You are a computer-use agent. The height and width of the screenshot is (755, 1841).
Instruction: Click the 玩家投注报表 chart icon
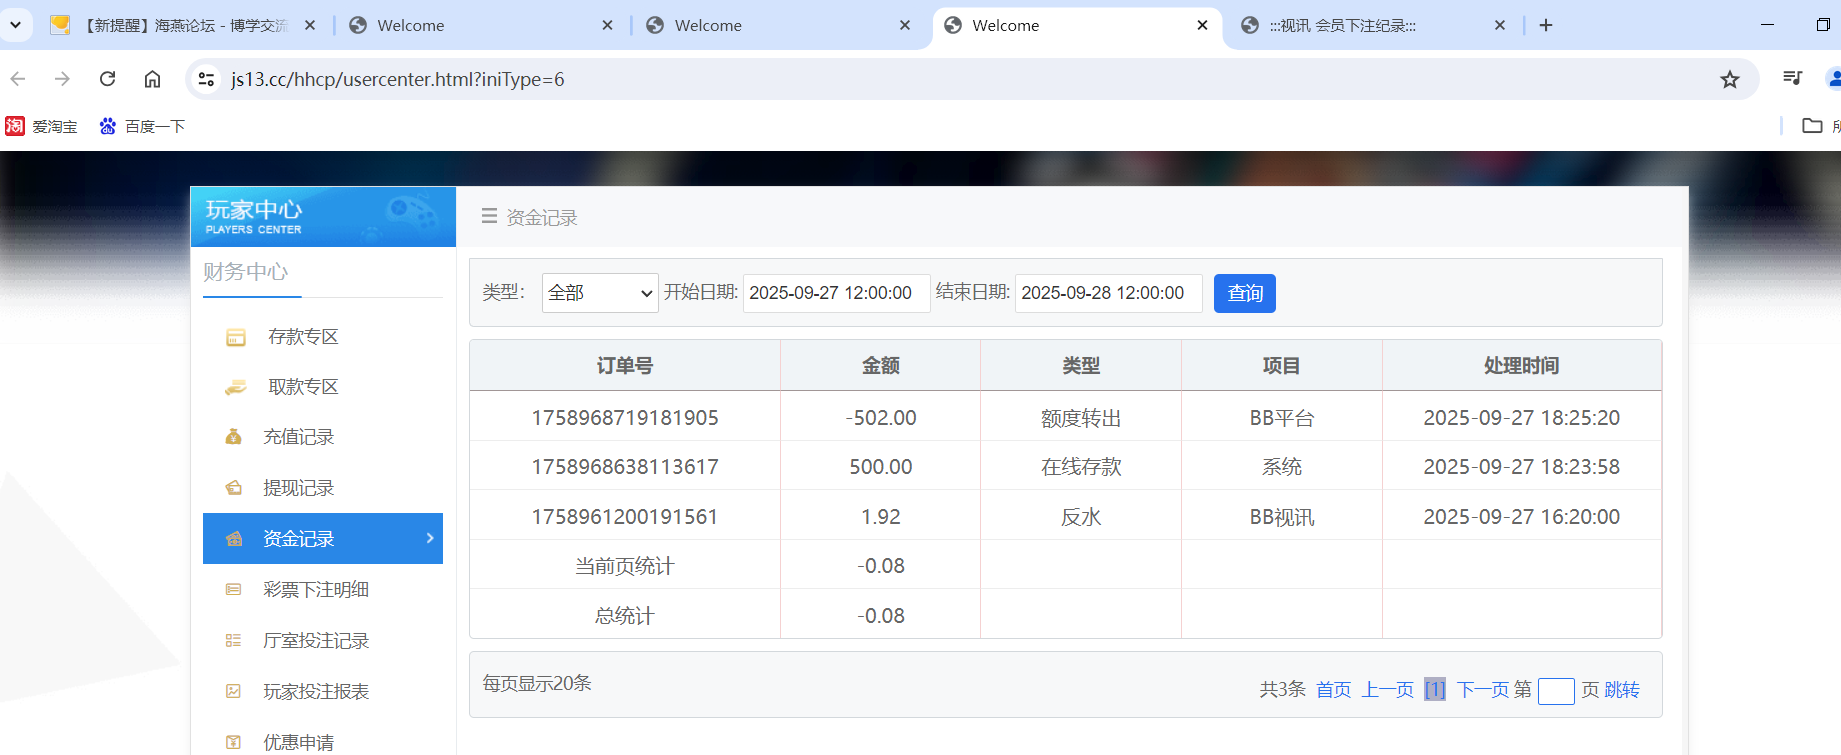(x=234, y=691)
